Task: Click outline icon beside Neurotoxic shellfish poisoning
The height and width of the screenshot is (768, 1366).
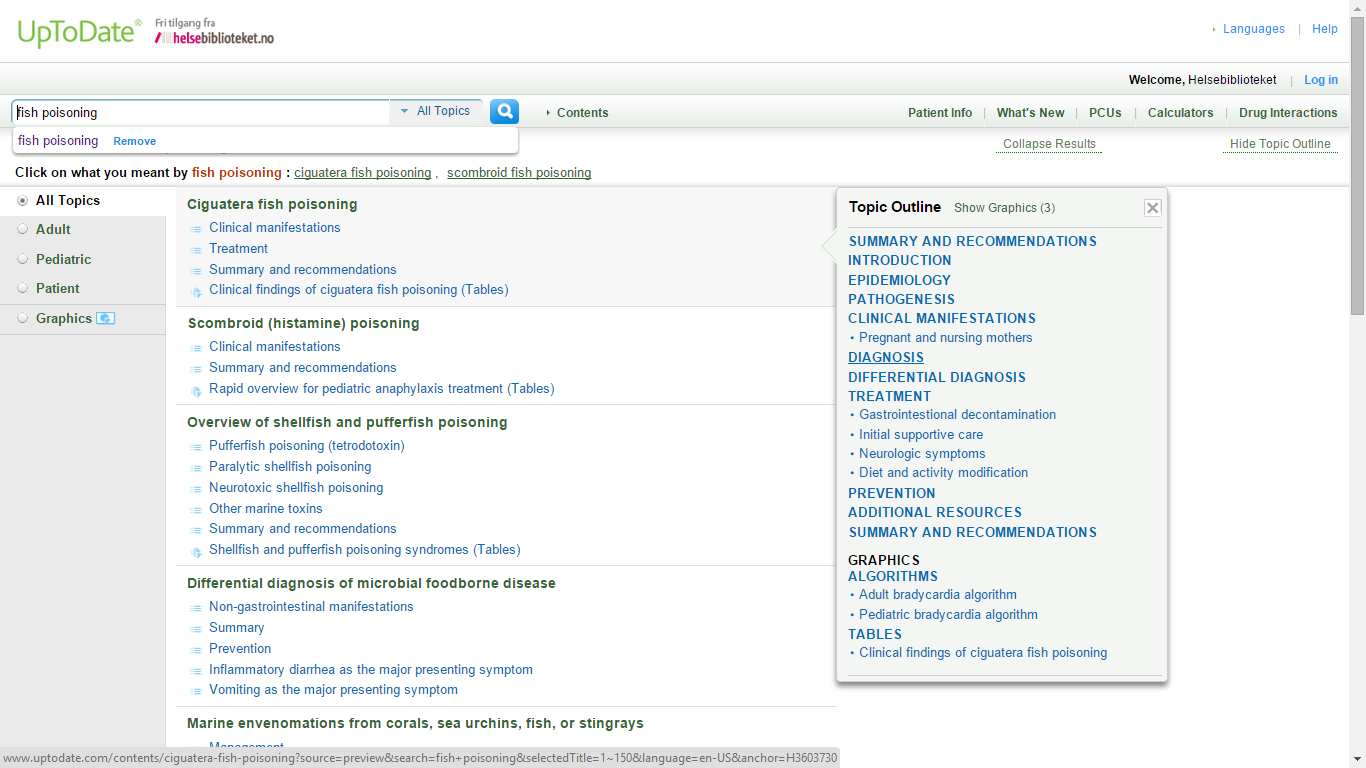Action: coord(196,488)
